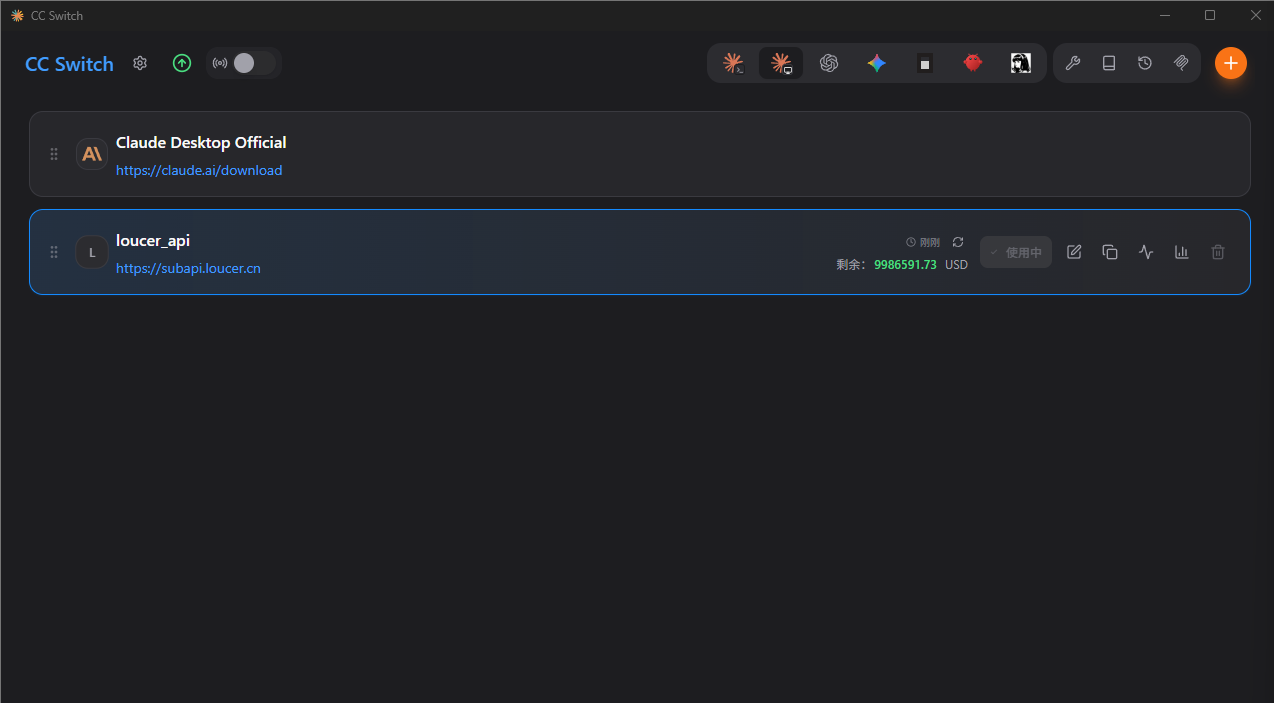
Task: Minimize the CC Switch window
Action: [1166, 15]
